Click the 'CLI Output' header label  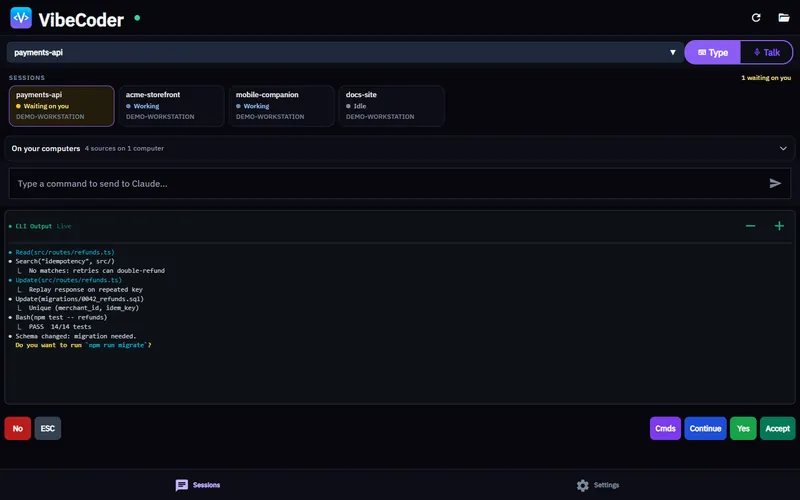pyautogui.click(x=33, y=226)
